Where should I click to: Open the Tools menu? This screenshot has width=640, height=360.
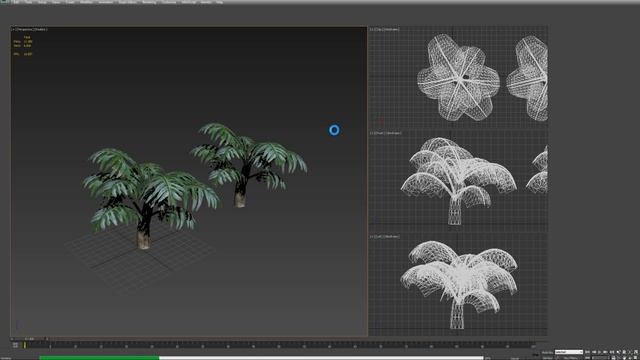click(28, 2)
